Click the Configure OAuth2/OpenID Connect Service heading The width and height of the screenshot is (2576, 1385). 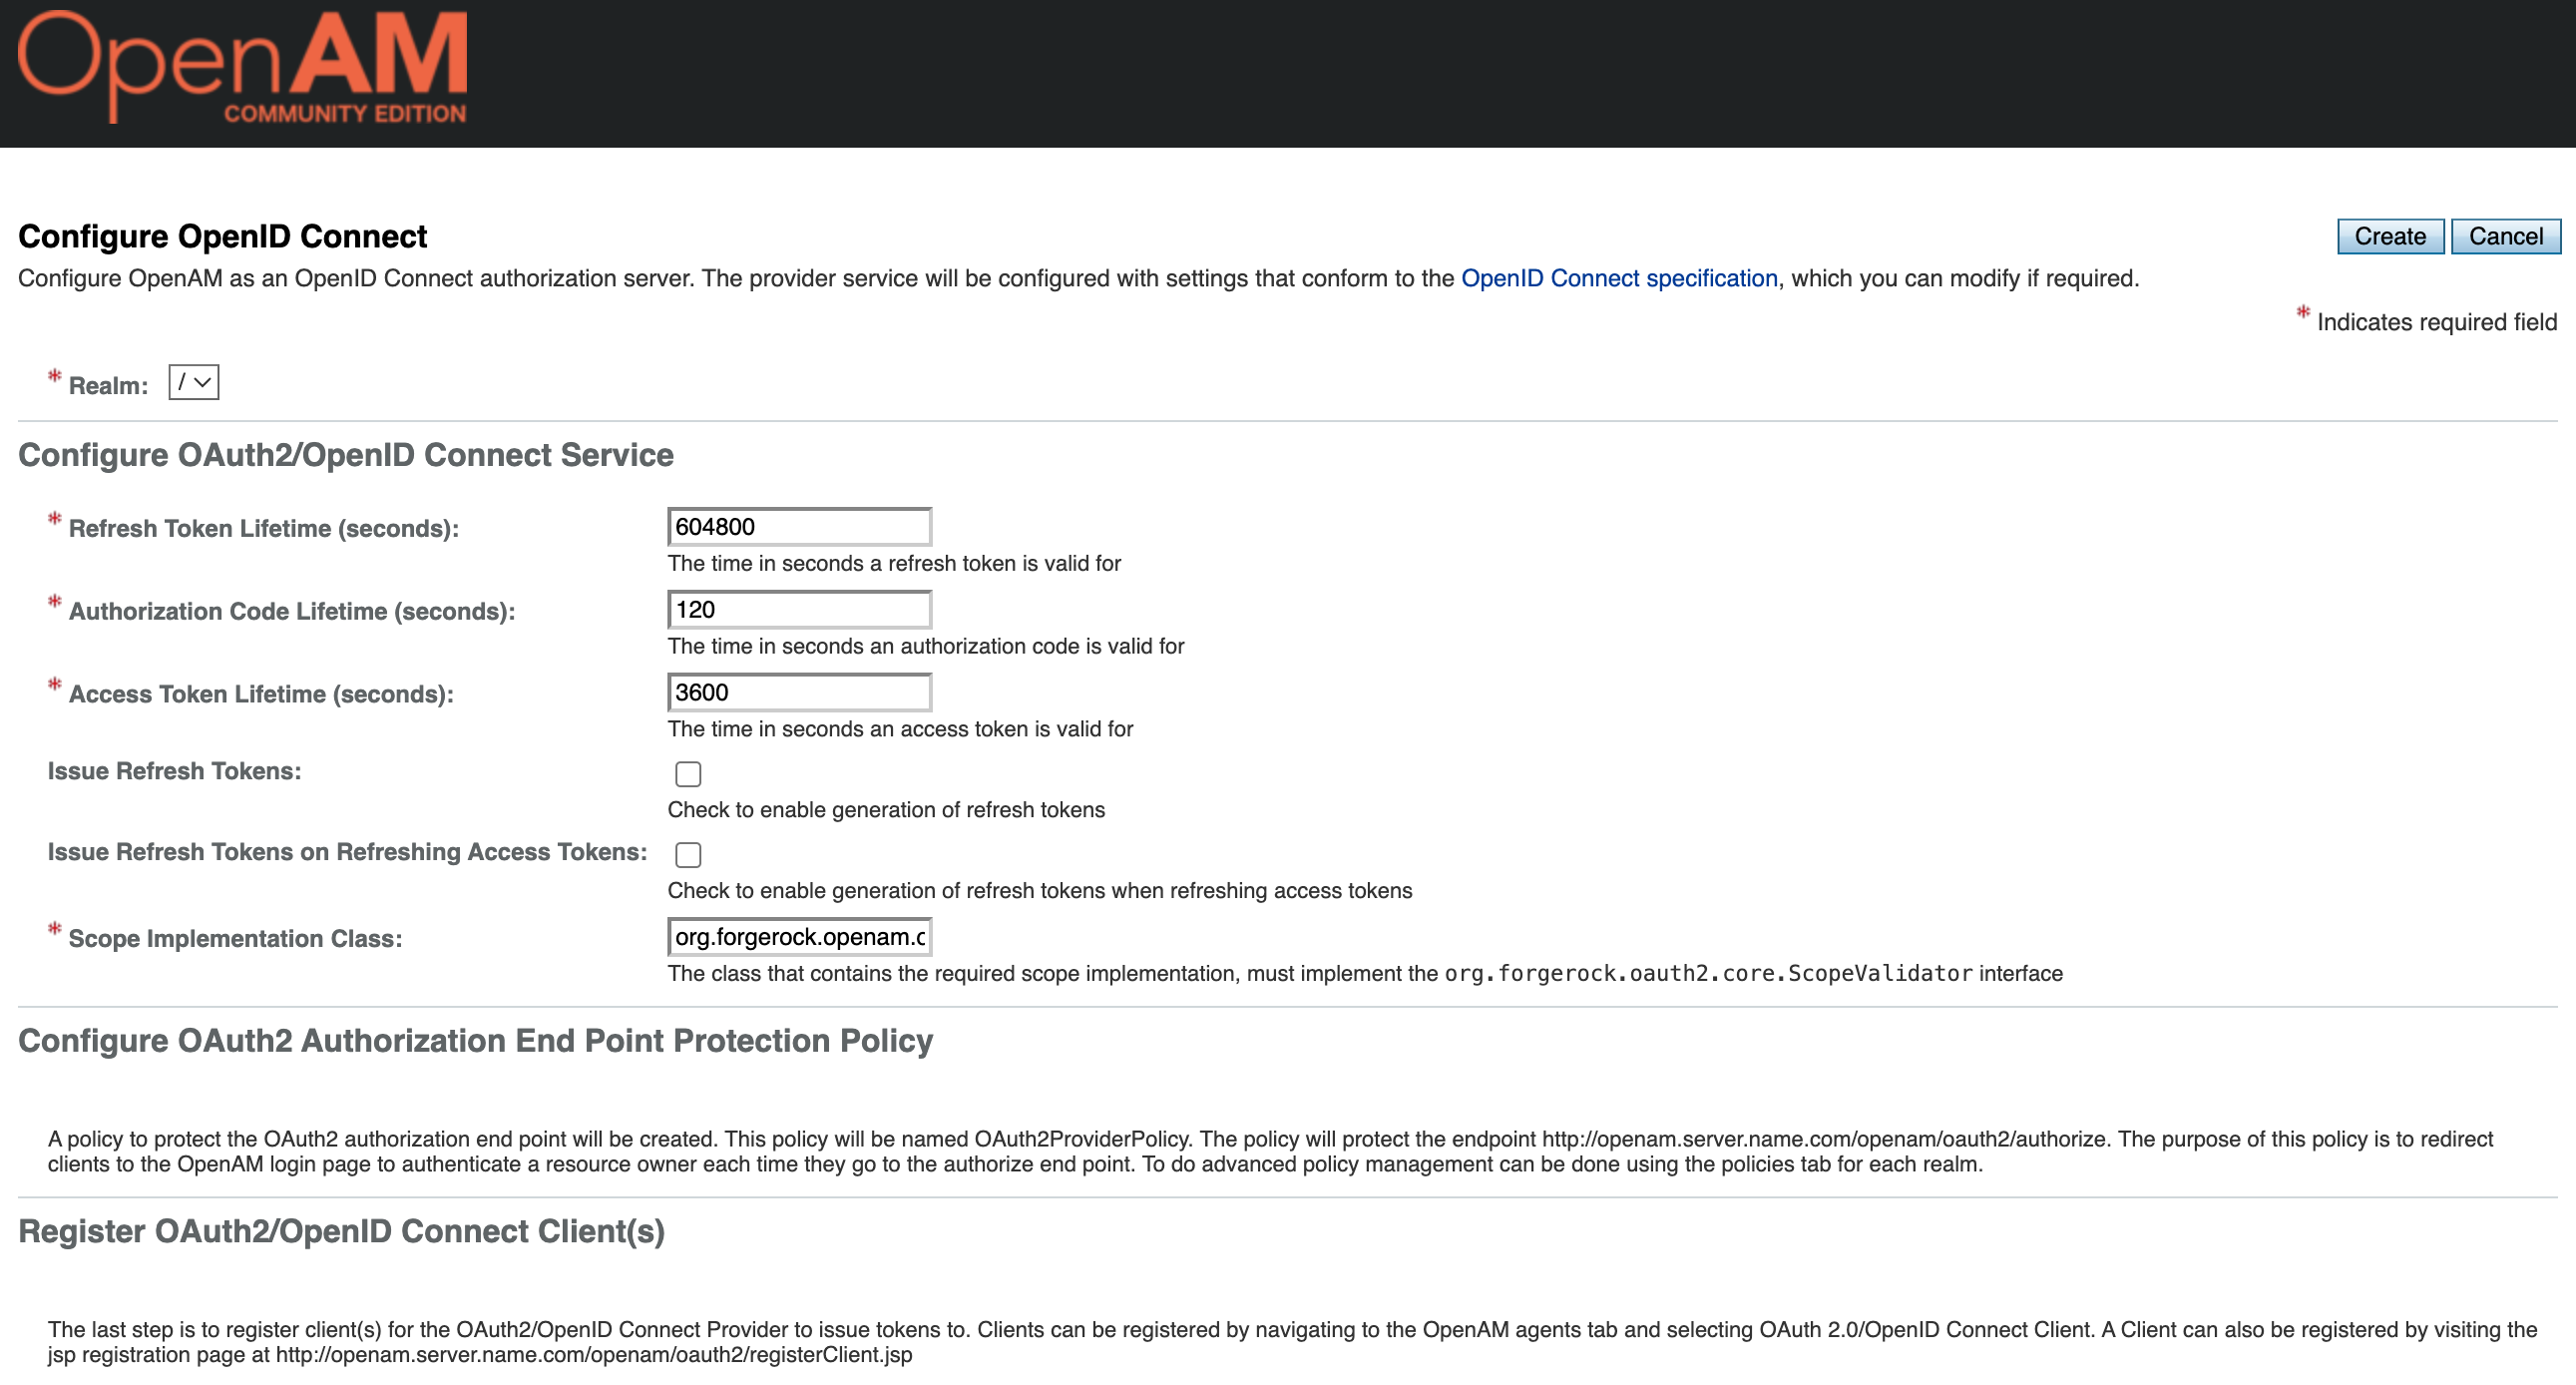(346, 455)
